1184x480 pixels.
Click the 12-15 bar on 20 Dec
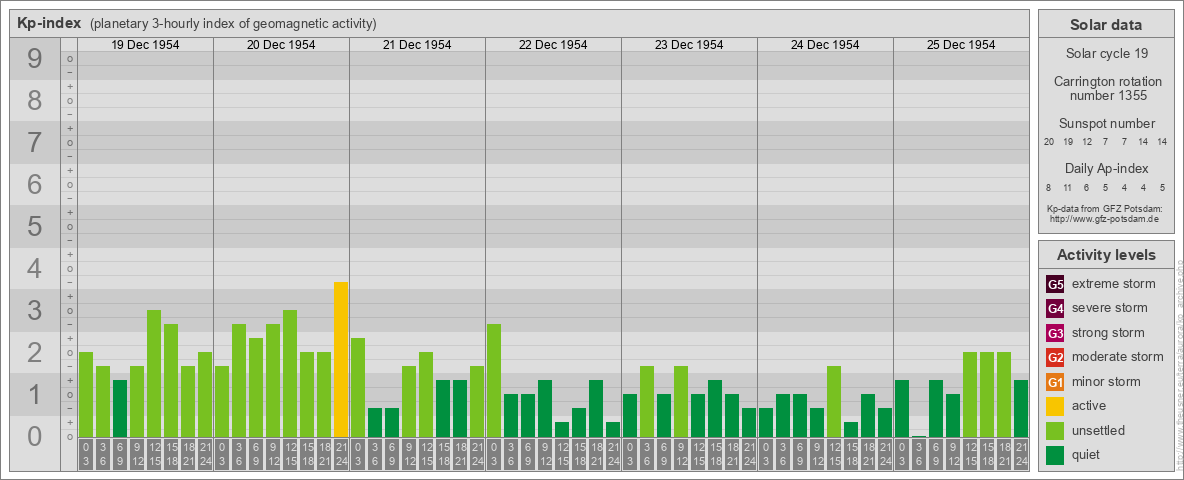pos(289,374)
